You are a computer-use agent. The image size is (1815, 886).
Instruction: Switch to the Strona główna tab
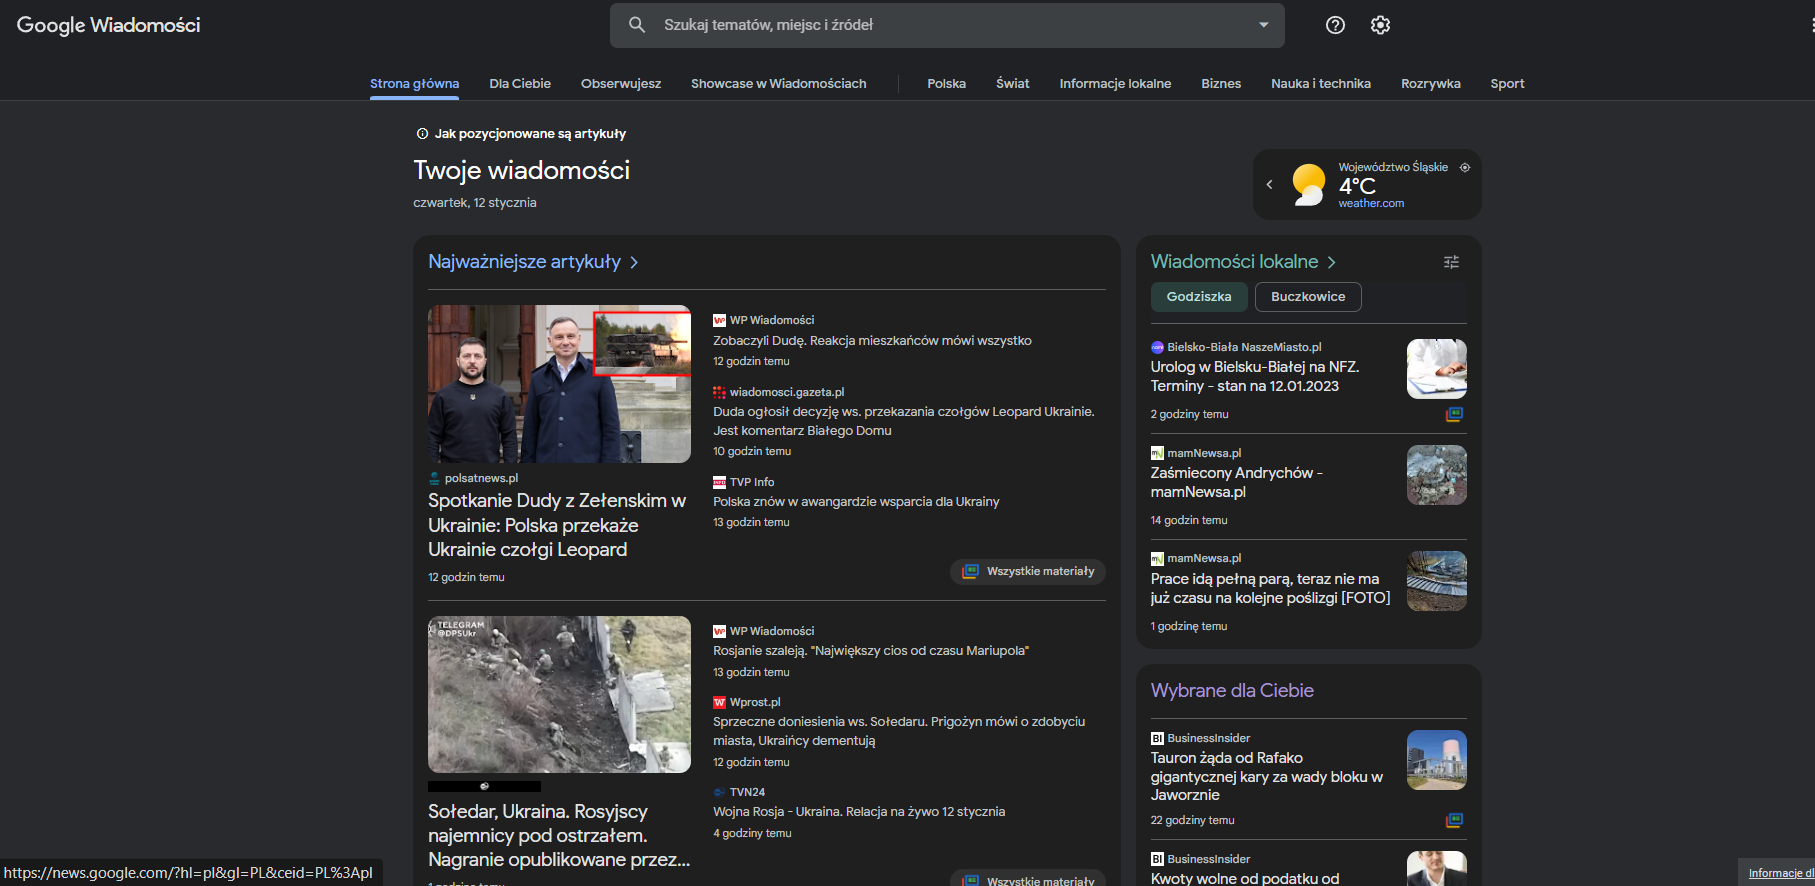(414, 84)
